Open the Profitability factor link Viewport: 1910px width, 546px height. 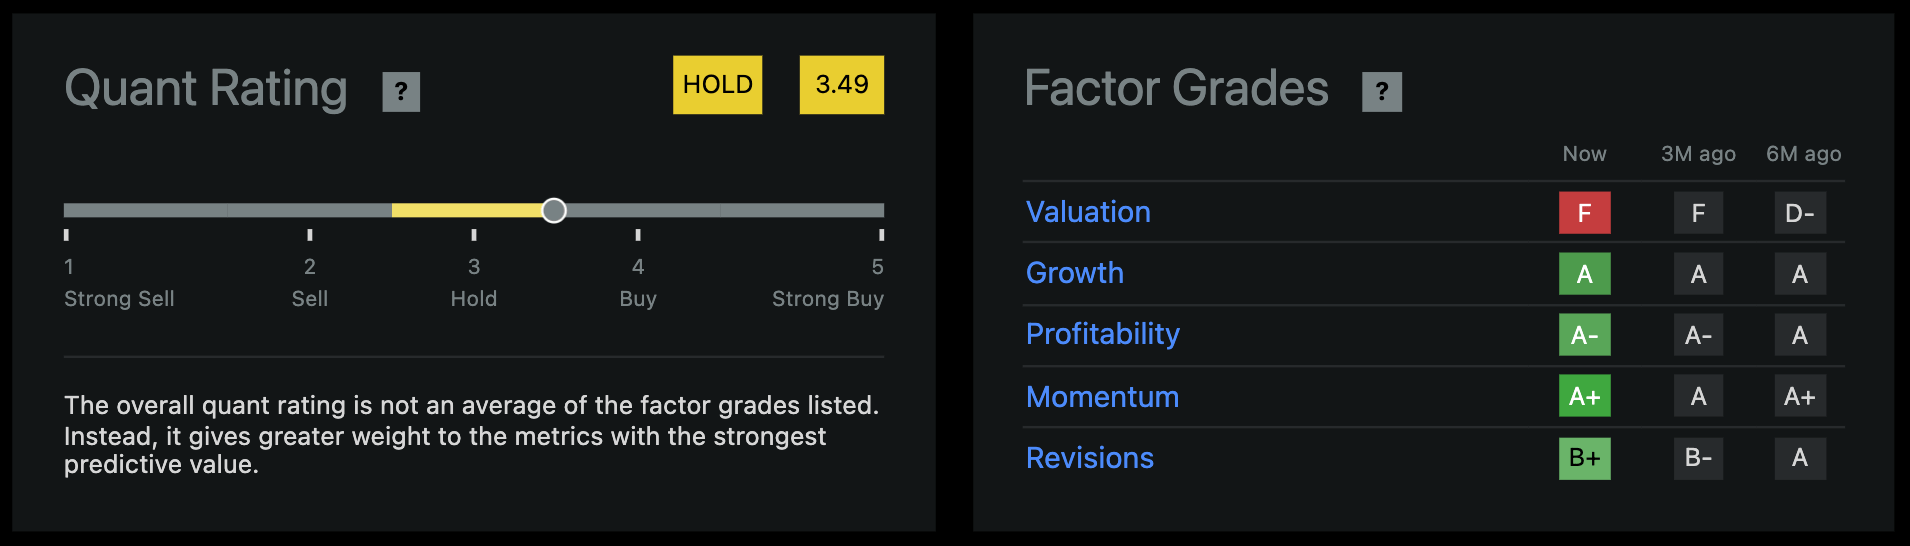(x=1102, y=334)
